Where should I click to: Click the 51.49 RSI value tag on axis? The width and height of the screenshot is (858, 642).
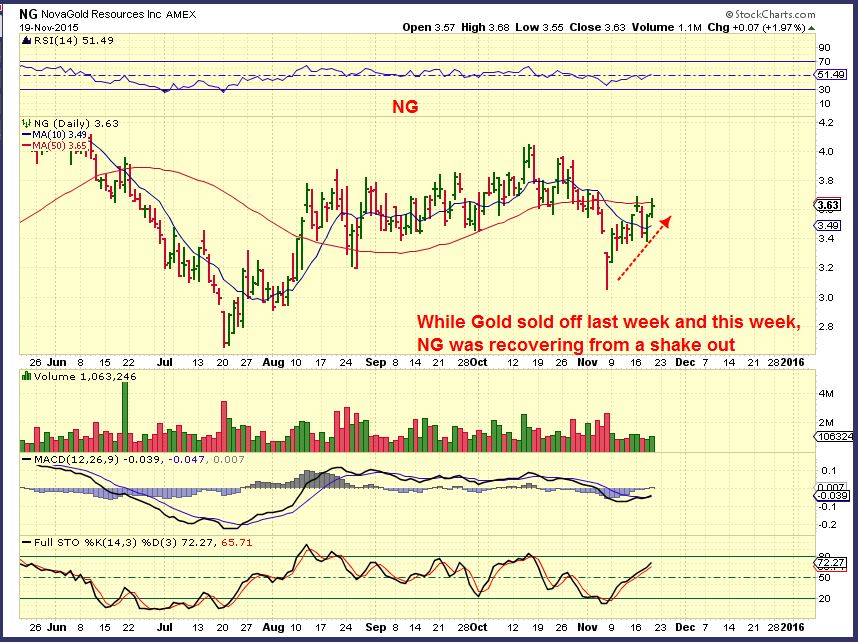[831, 75]
